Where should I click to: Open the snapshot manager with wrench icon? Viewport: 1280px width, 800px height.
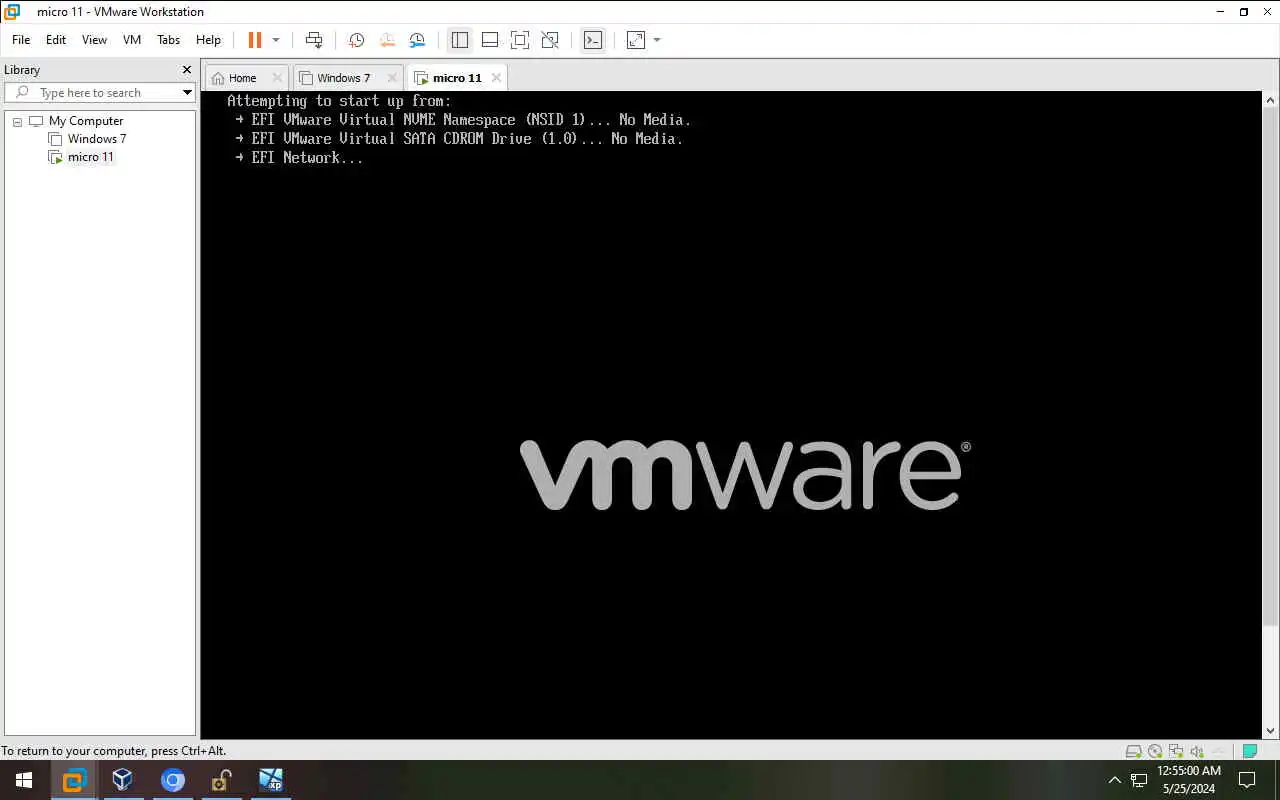(x=417, y=40)
